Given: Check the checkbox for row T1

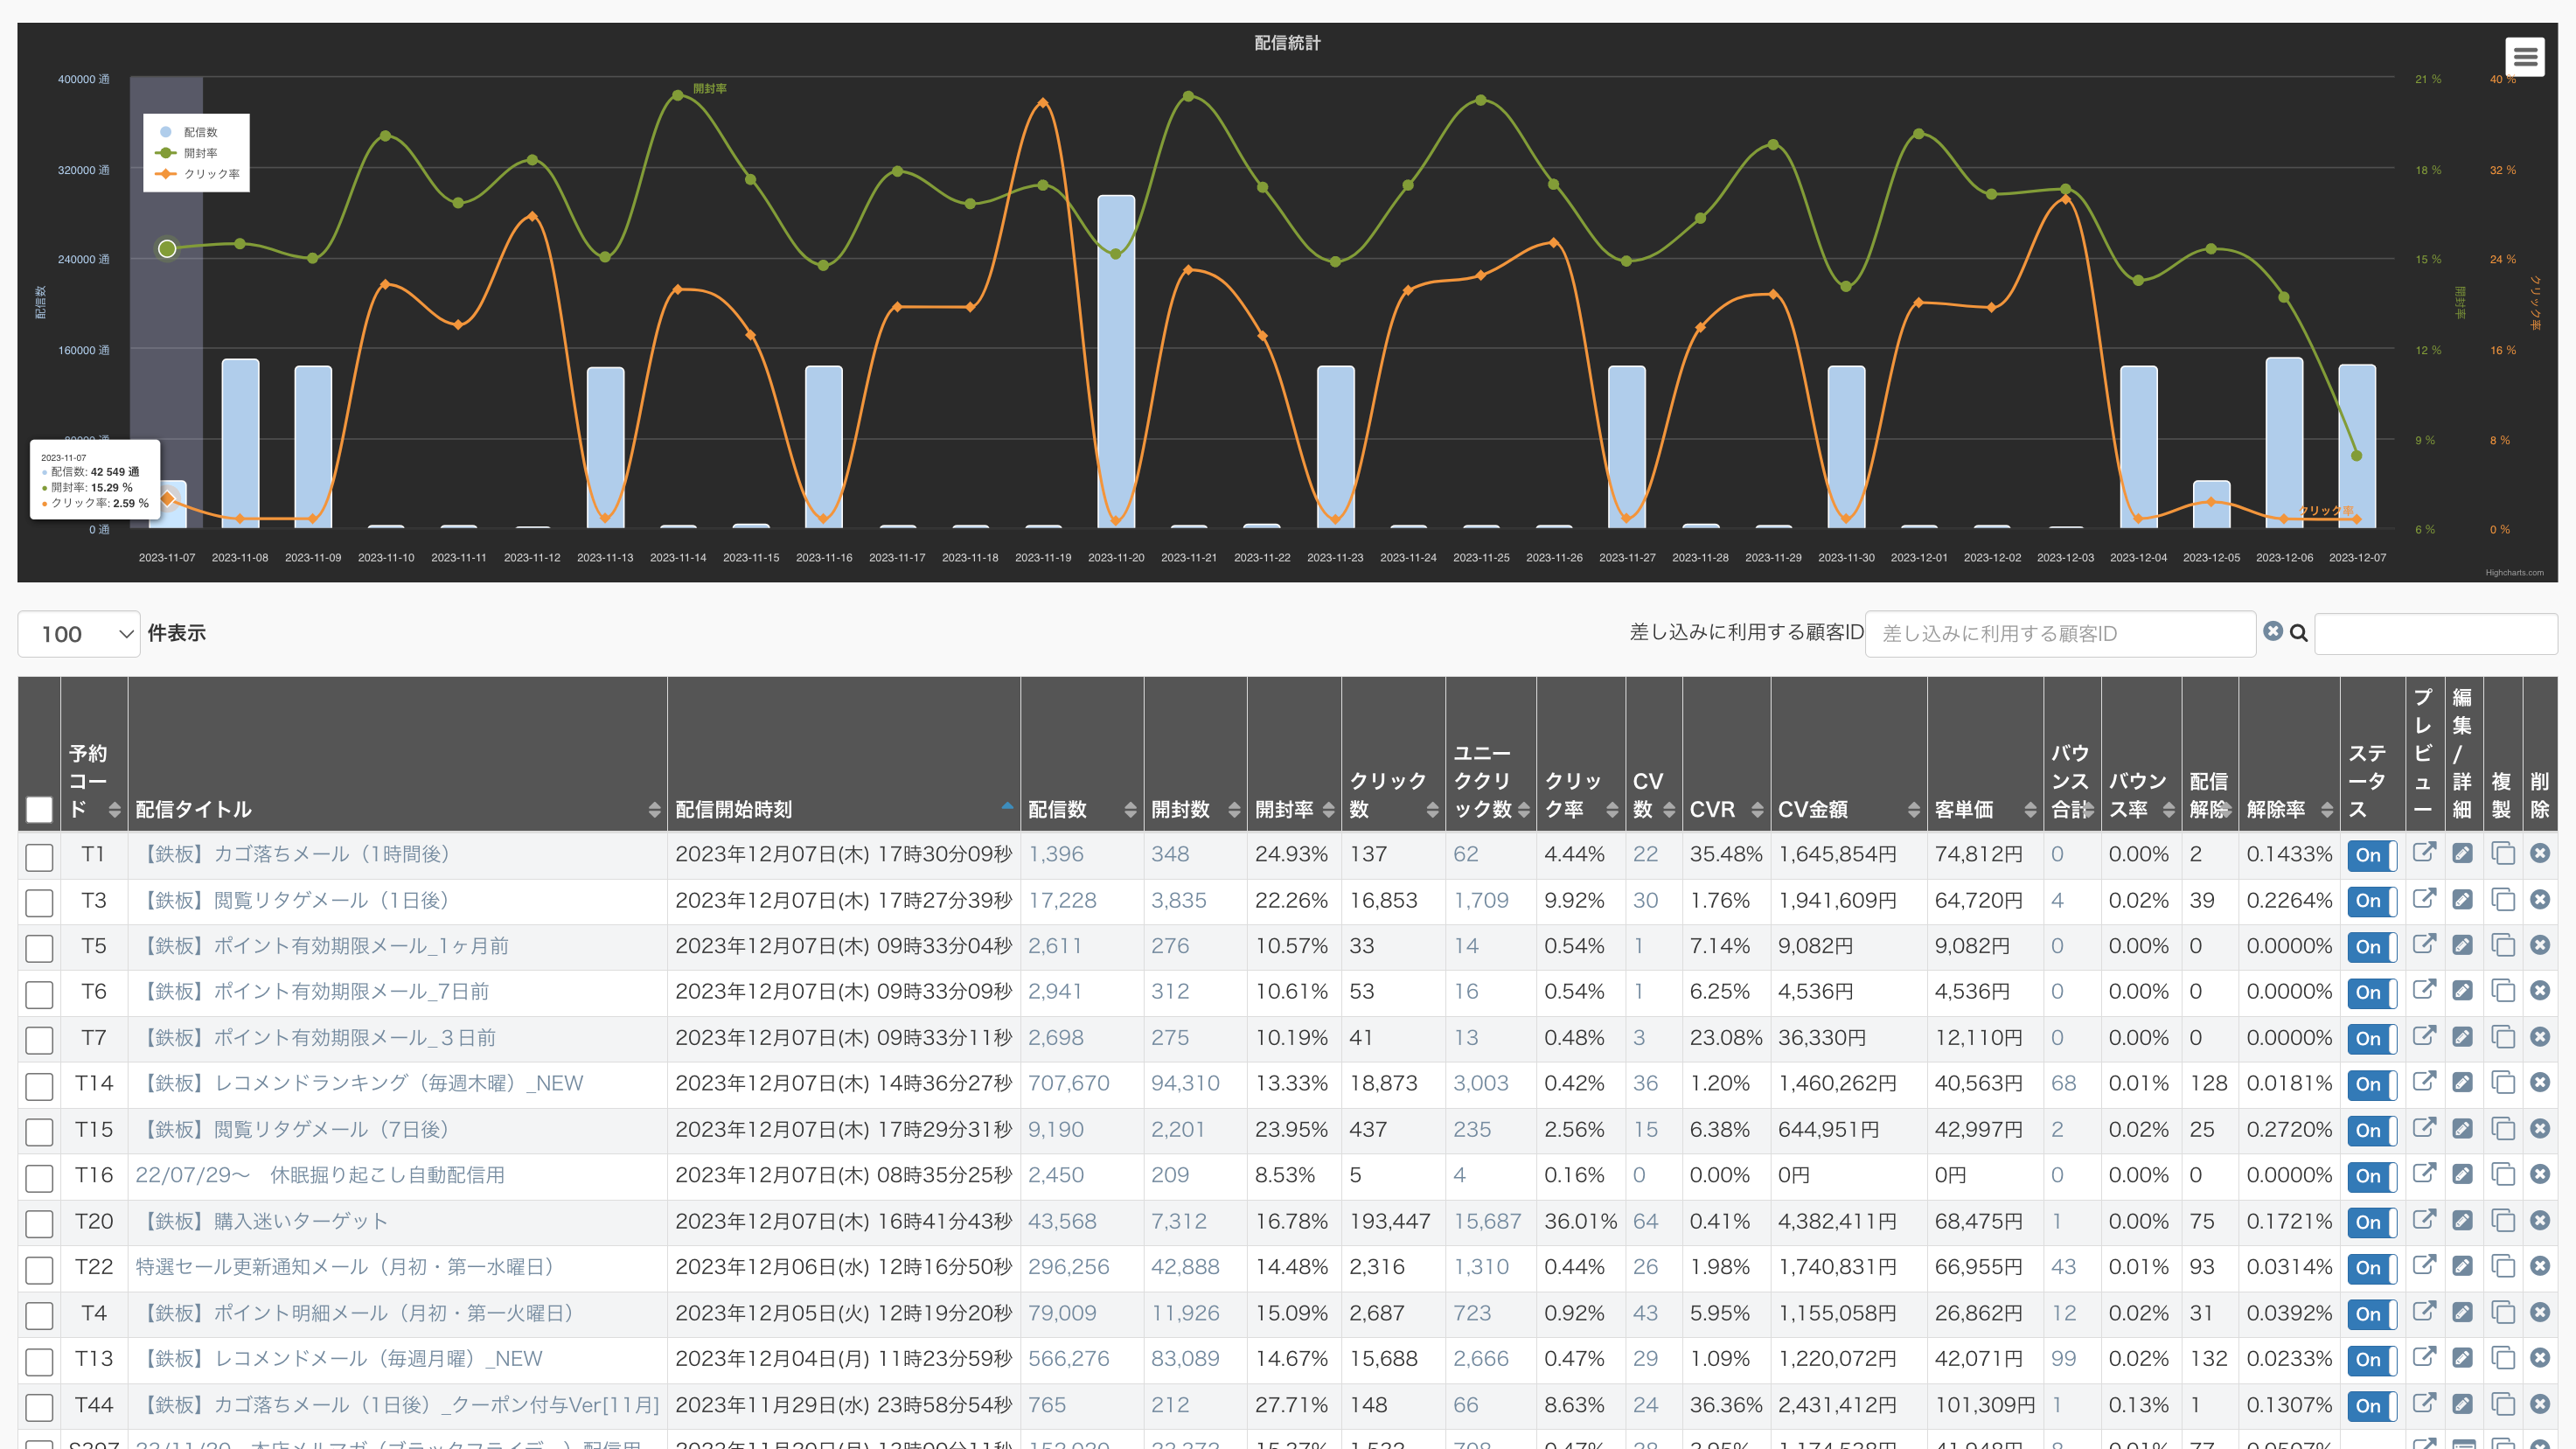Looking at the screenshot, I should pyautogui.click(x=39, y=857).
